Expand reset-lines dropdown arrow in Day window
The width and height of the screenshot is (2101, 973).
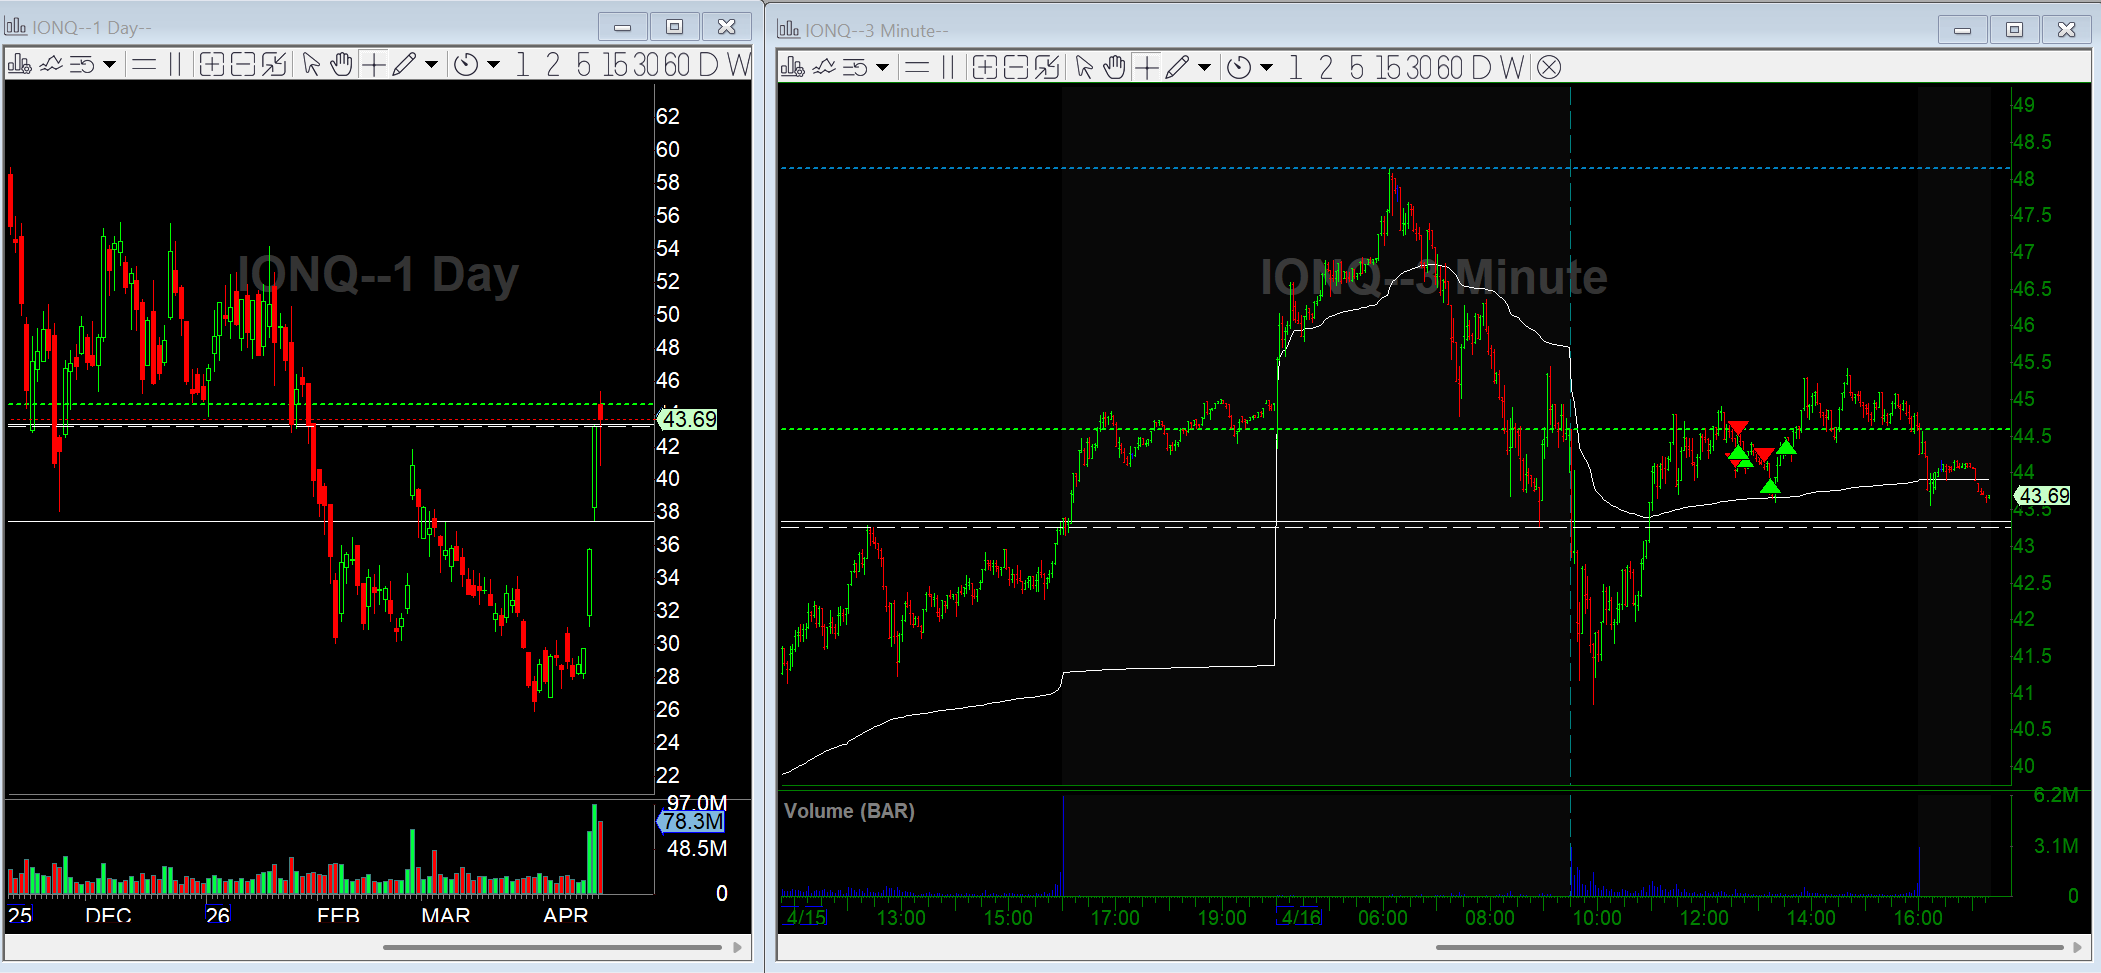click(x=109, y=65)
